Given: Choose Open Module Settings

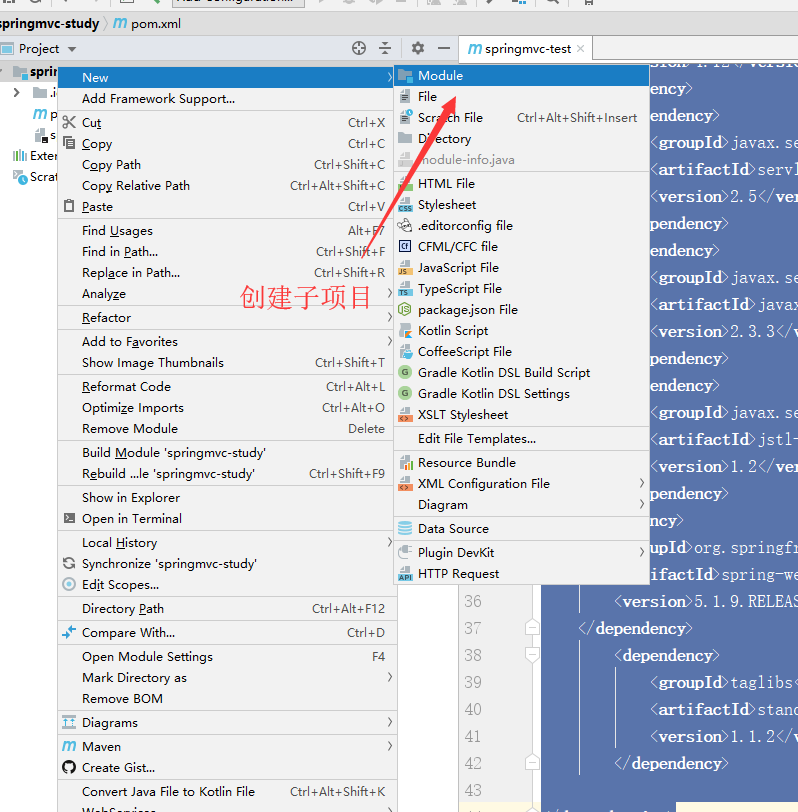Looking at the screenshot, I should click(227, 657).
